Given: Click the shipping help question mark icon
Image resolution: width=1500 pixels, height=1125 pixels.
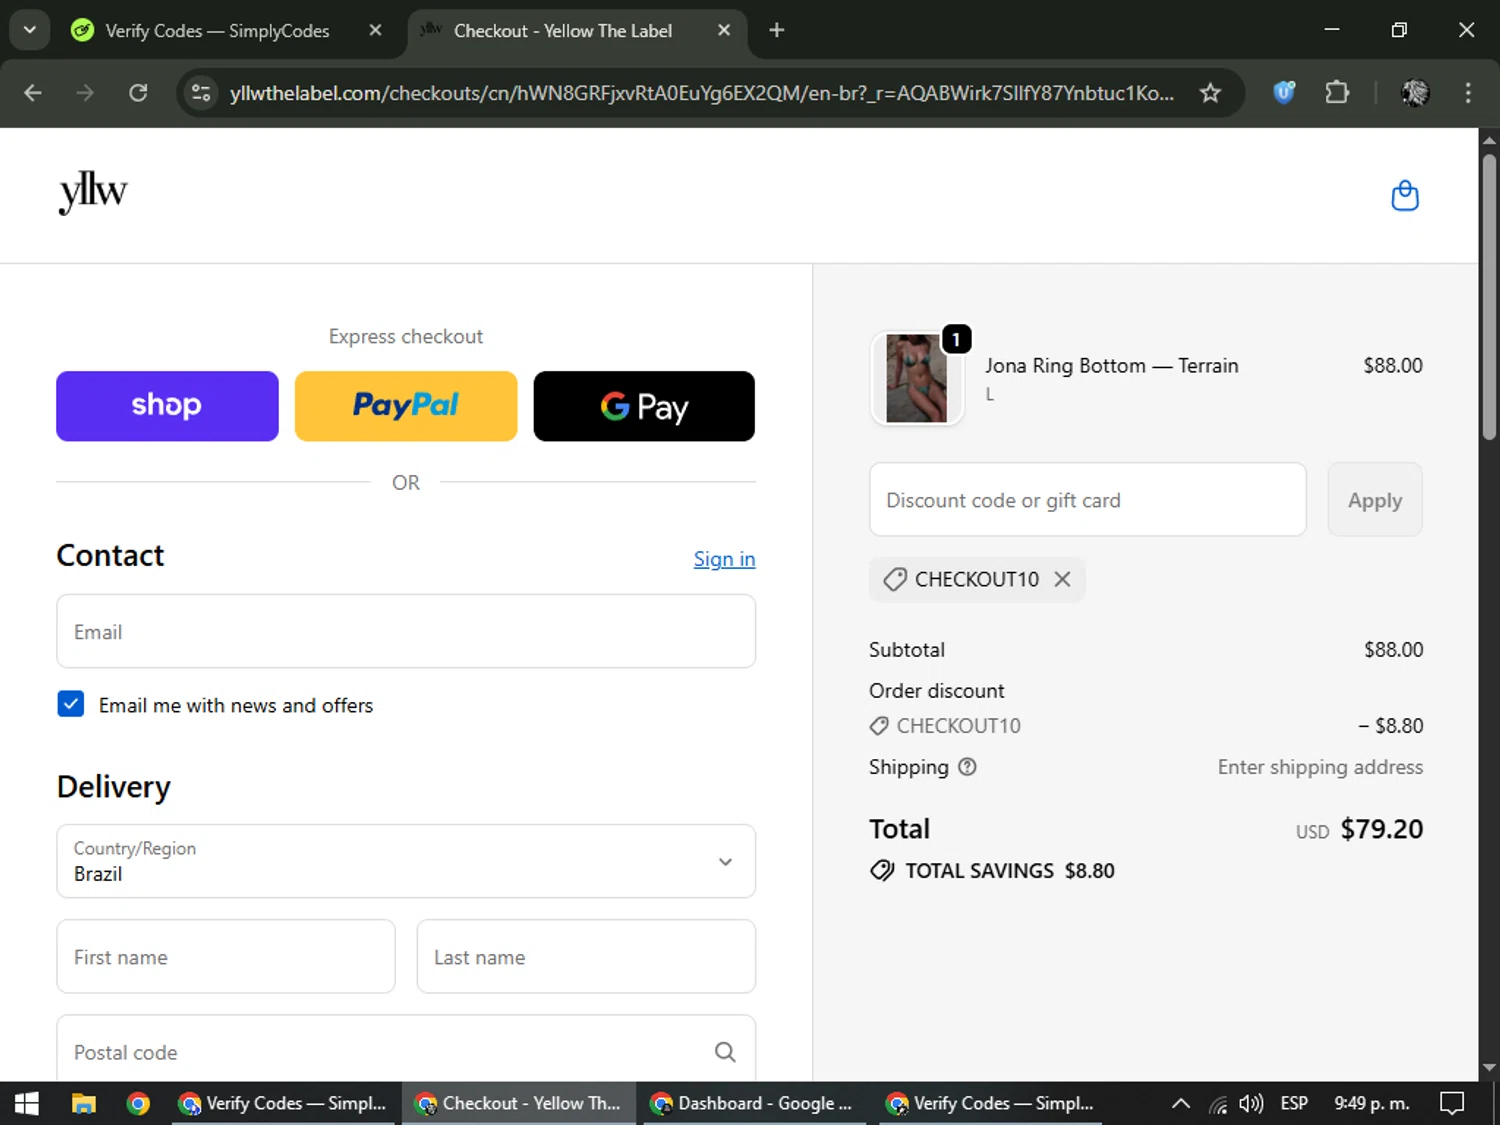Looking at the screenshot, I should click(x=967, y=767).
